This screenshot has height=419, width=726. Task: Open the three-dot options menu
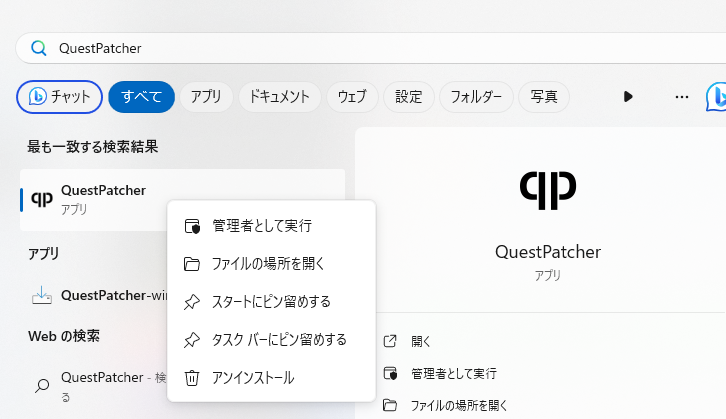682,97
